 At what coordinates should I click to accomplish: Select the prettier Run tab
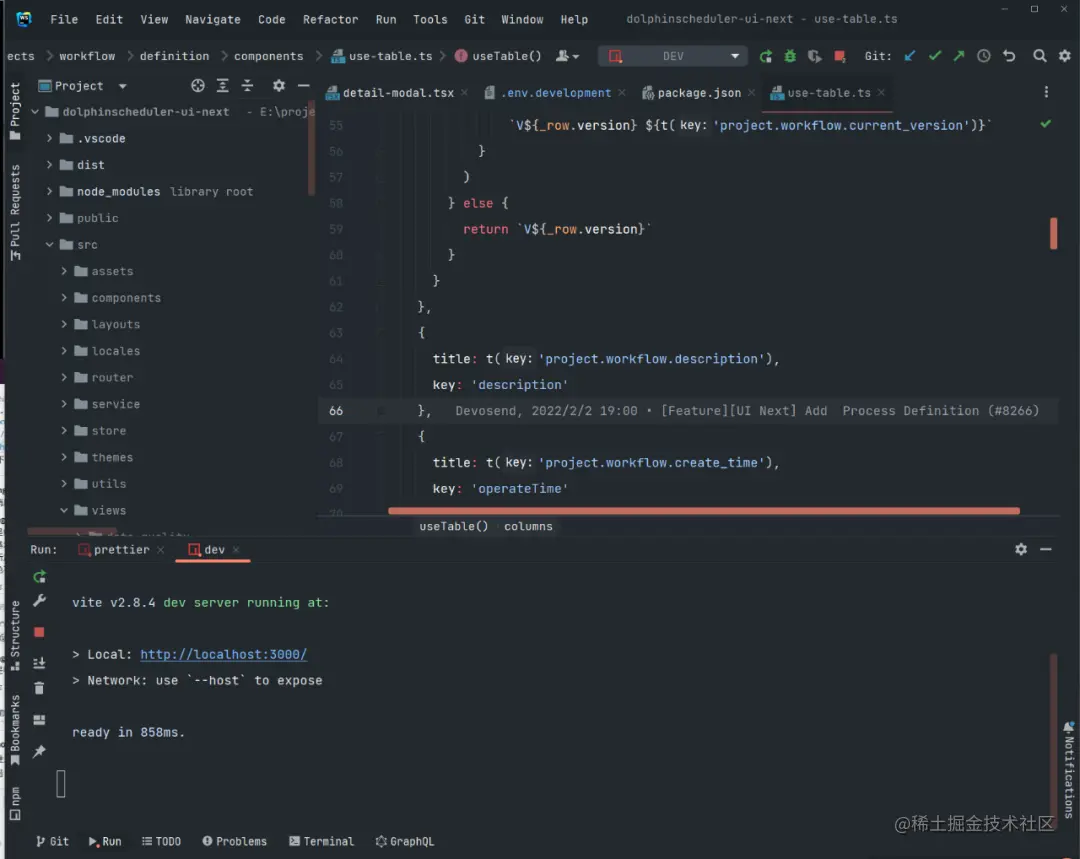click(121, 550)
